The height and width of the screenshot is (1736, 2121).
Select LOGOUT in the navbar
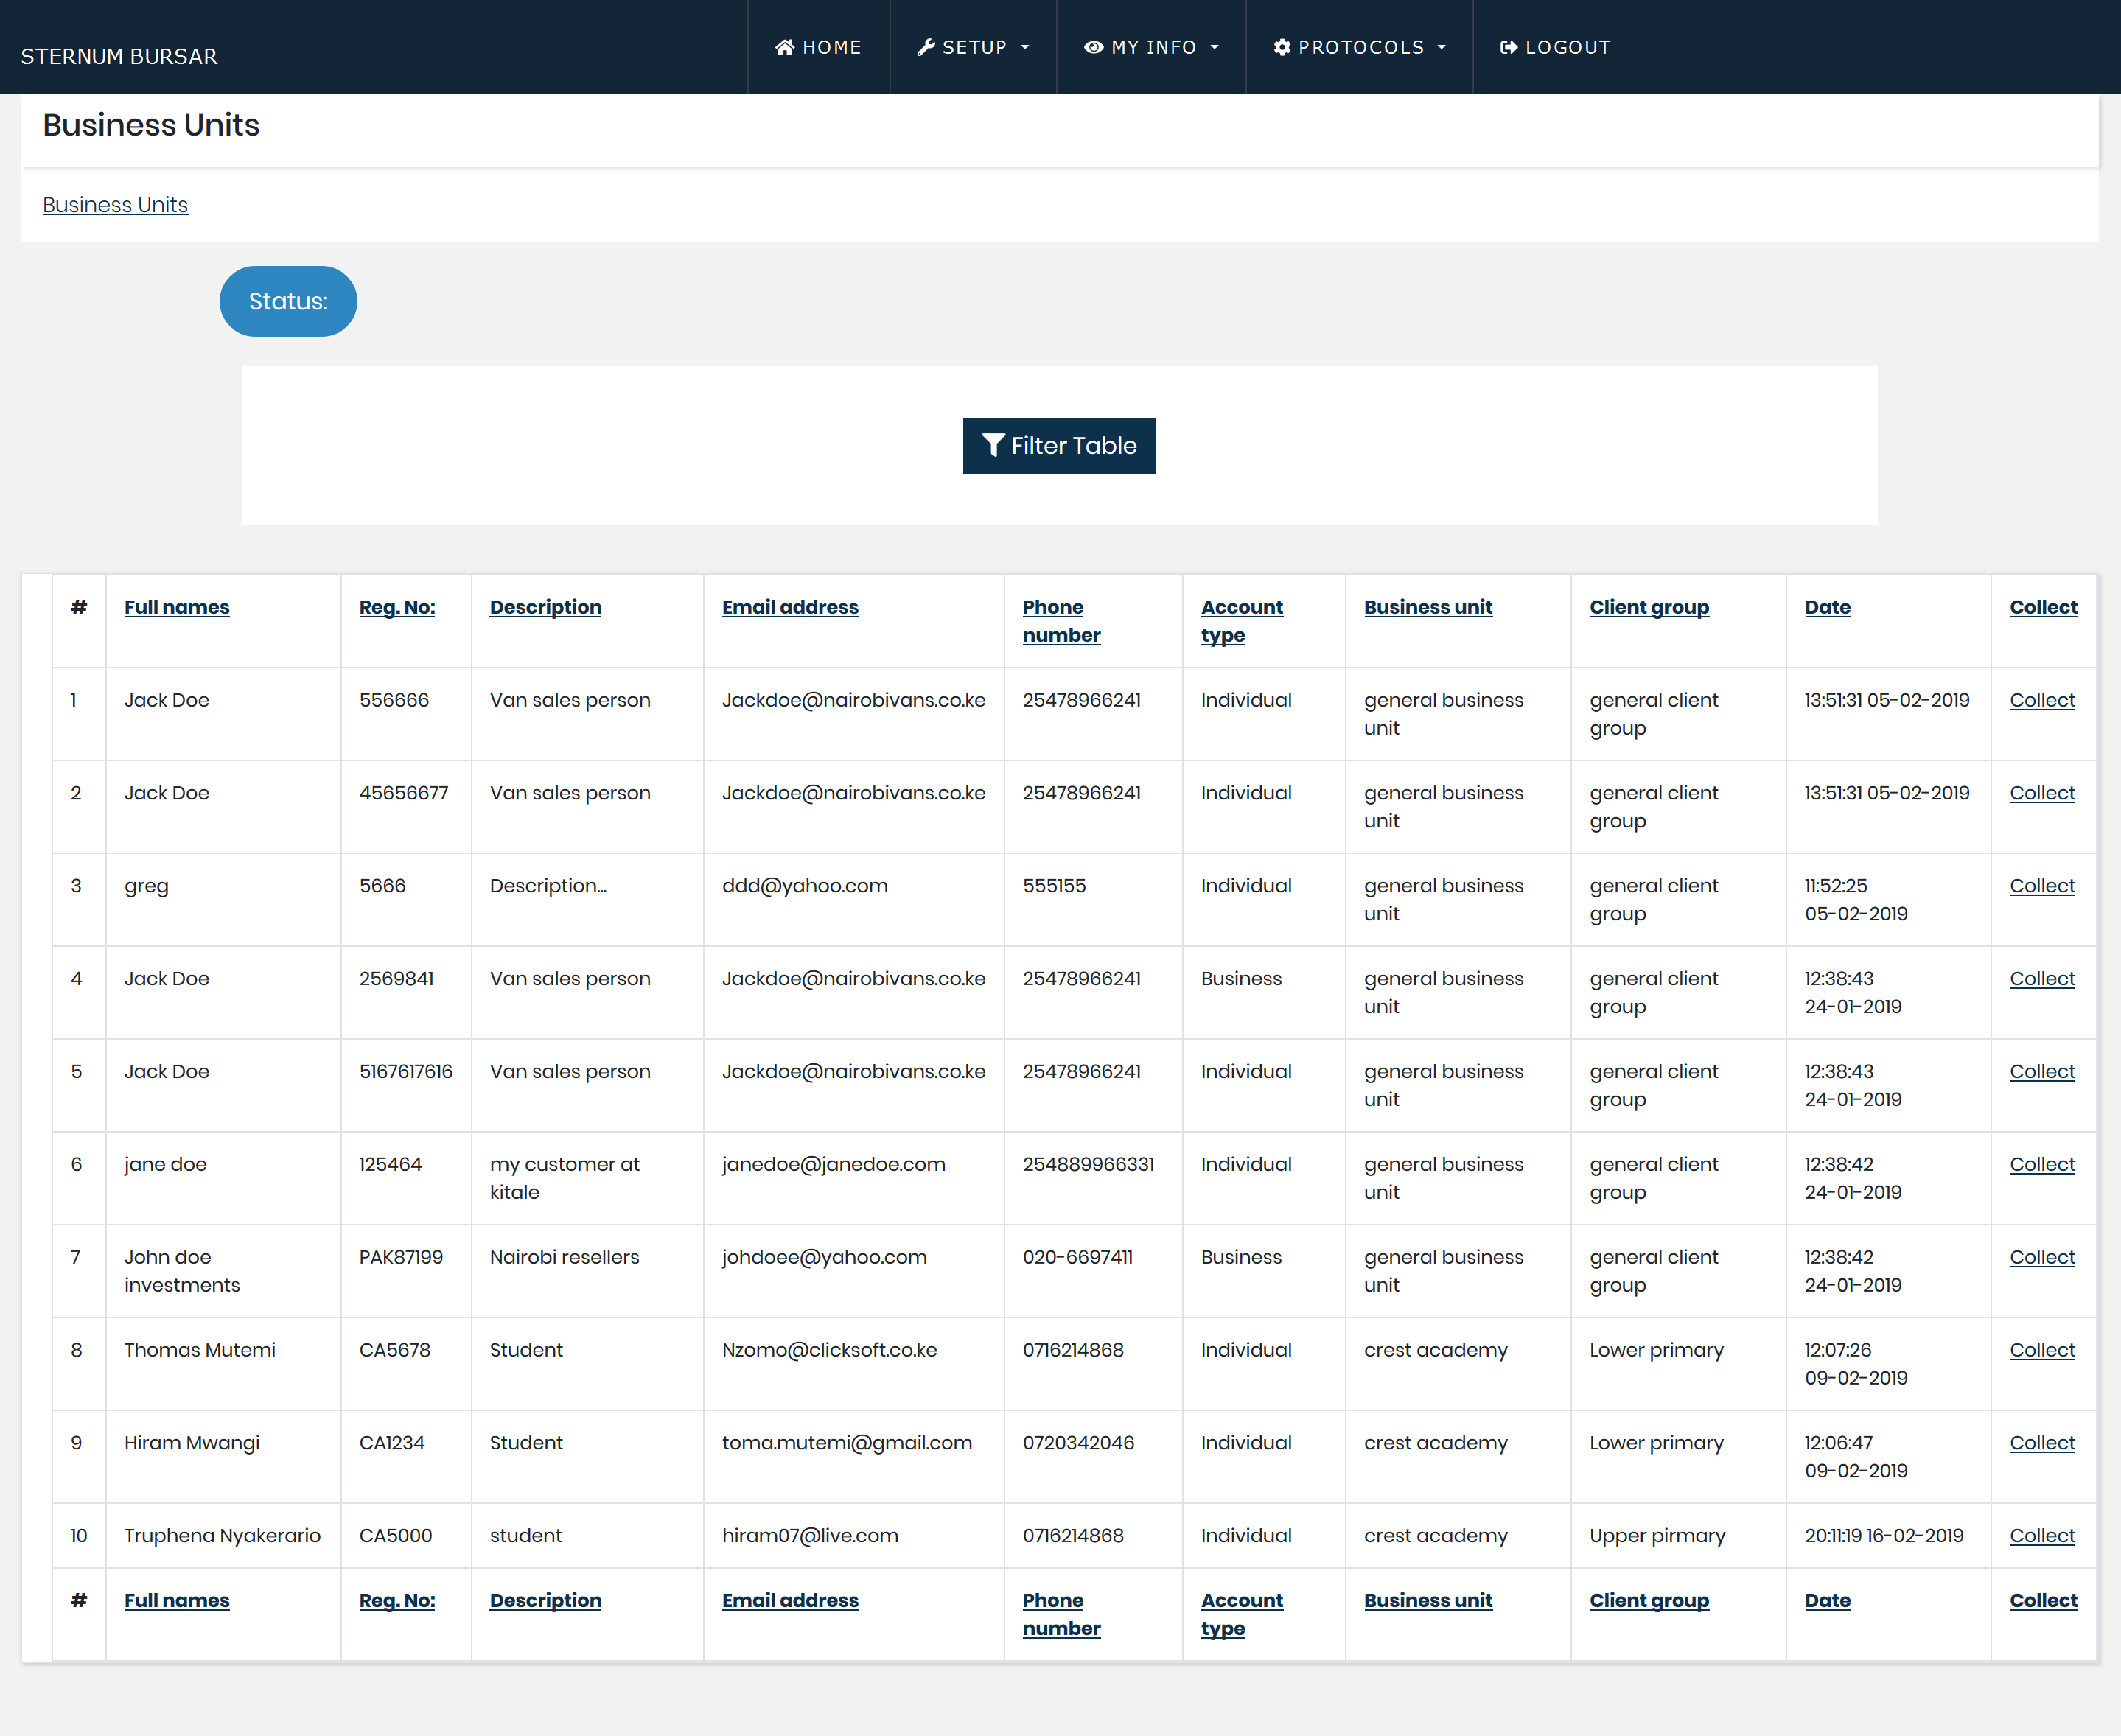pos(1555,47)
